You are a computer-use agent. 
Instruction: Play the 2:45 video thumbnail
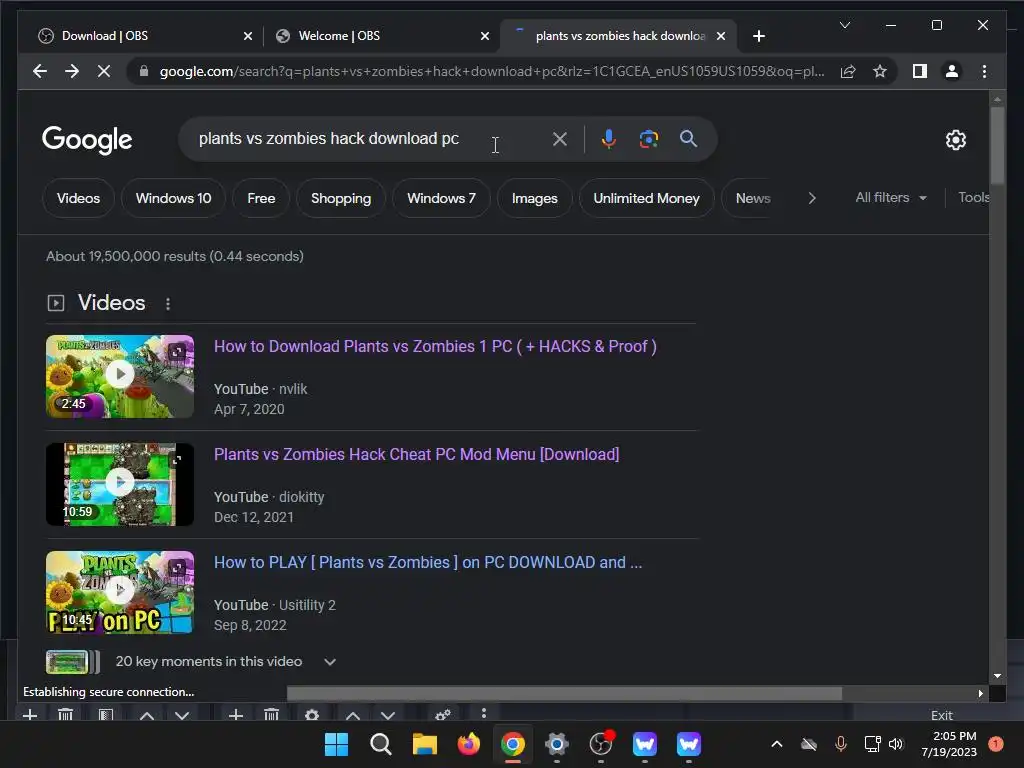click(120, 376)
